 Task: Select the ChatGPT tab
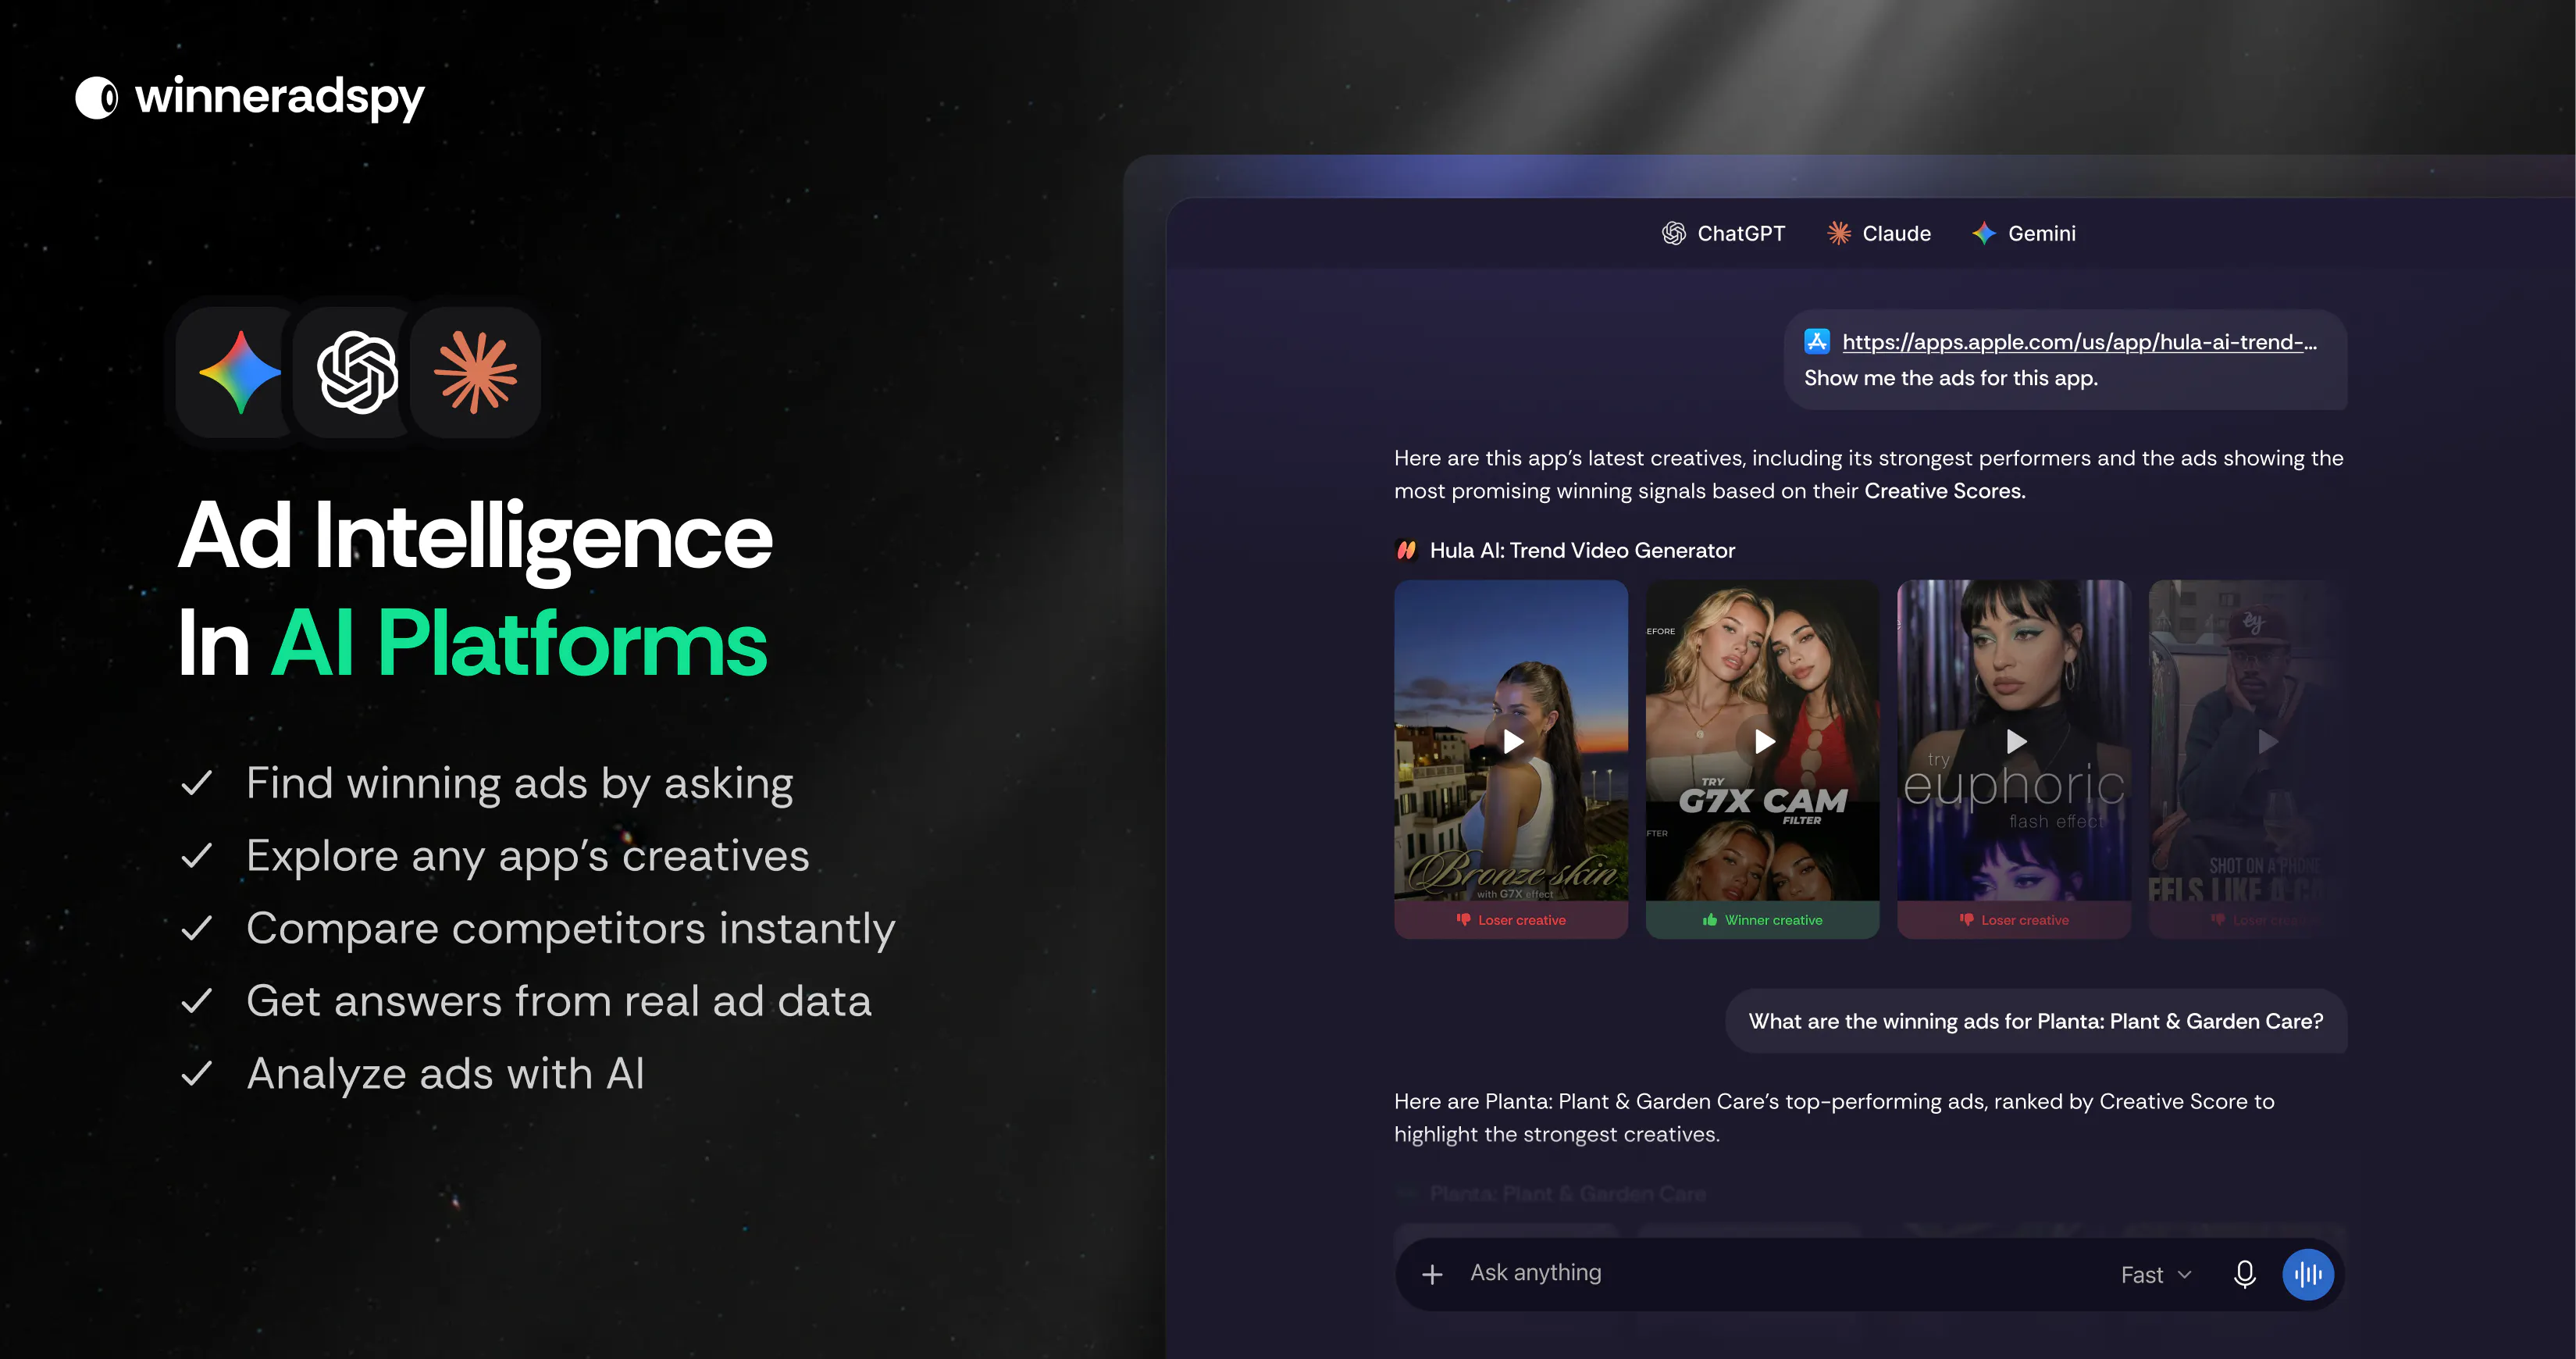(x=1723, y=233)
